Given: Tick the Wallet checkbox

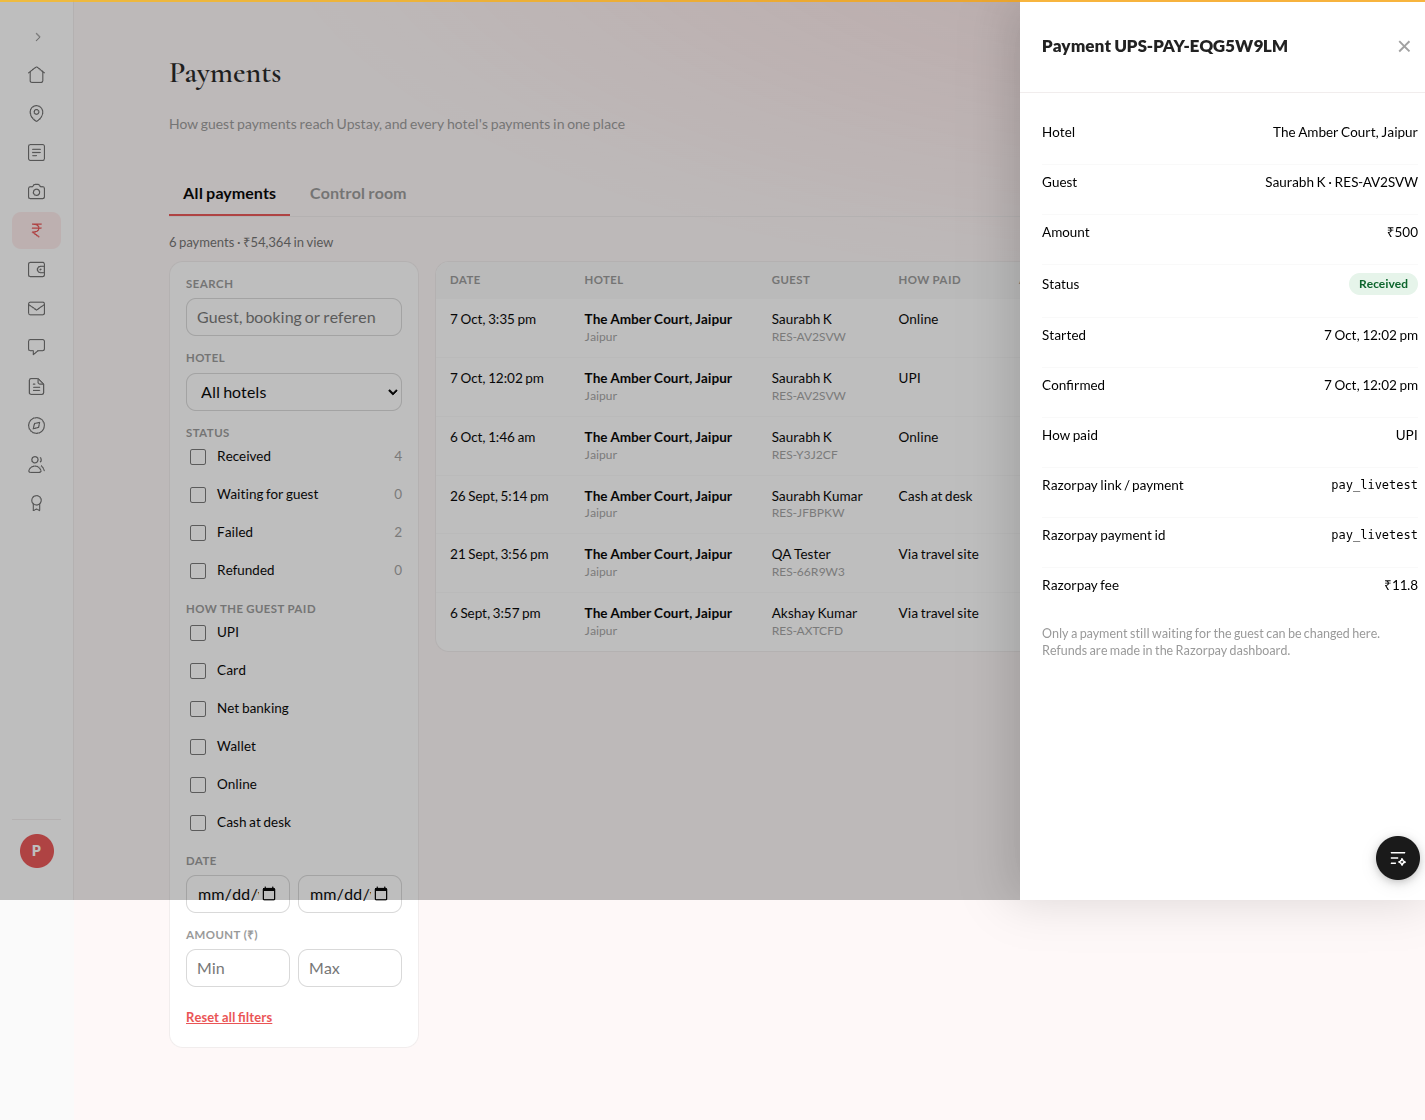Looking at the screenshot, I should pyautogui.click(x=198, y=747).
